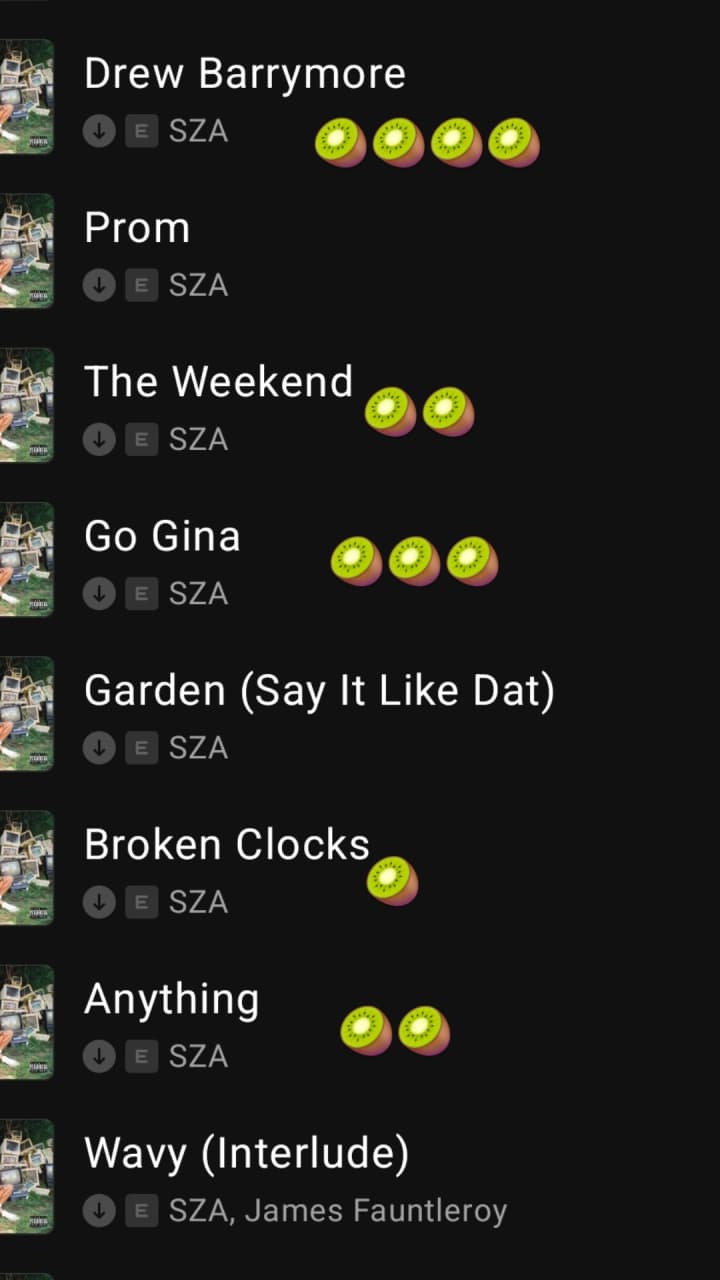The width and height of the screenshot is (720, 1280).
Task: Open The Weekend track
Action: tap(218, 382)
